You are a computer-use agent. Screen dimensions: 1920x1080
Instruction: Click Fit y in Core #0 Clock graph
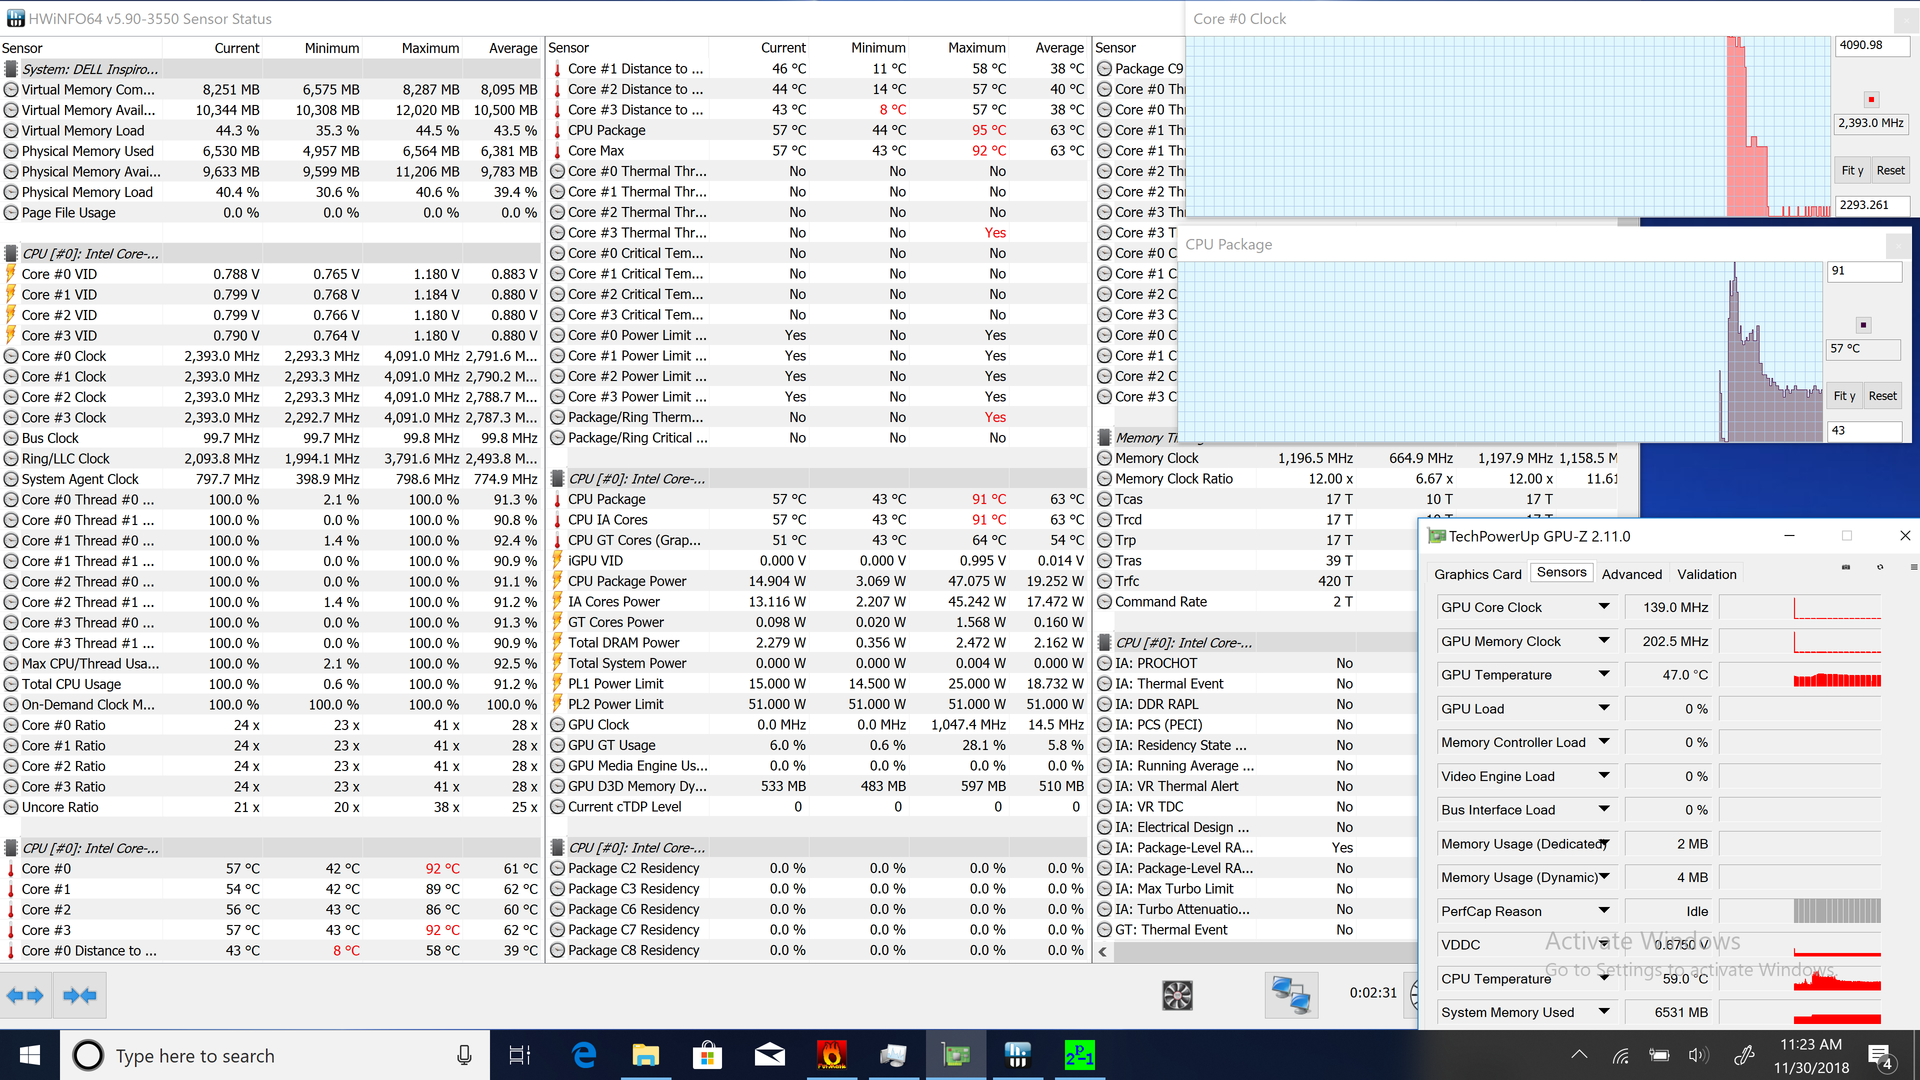pos(1852,171)
